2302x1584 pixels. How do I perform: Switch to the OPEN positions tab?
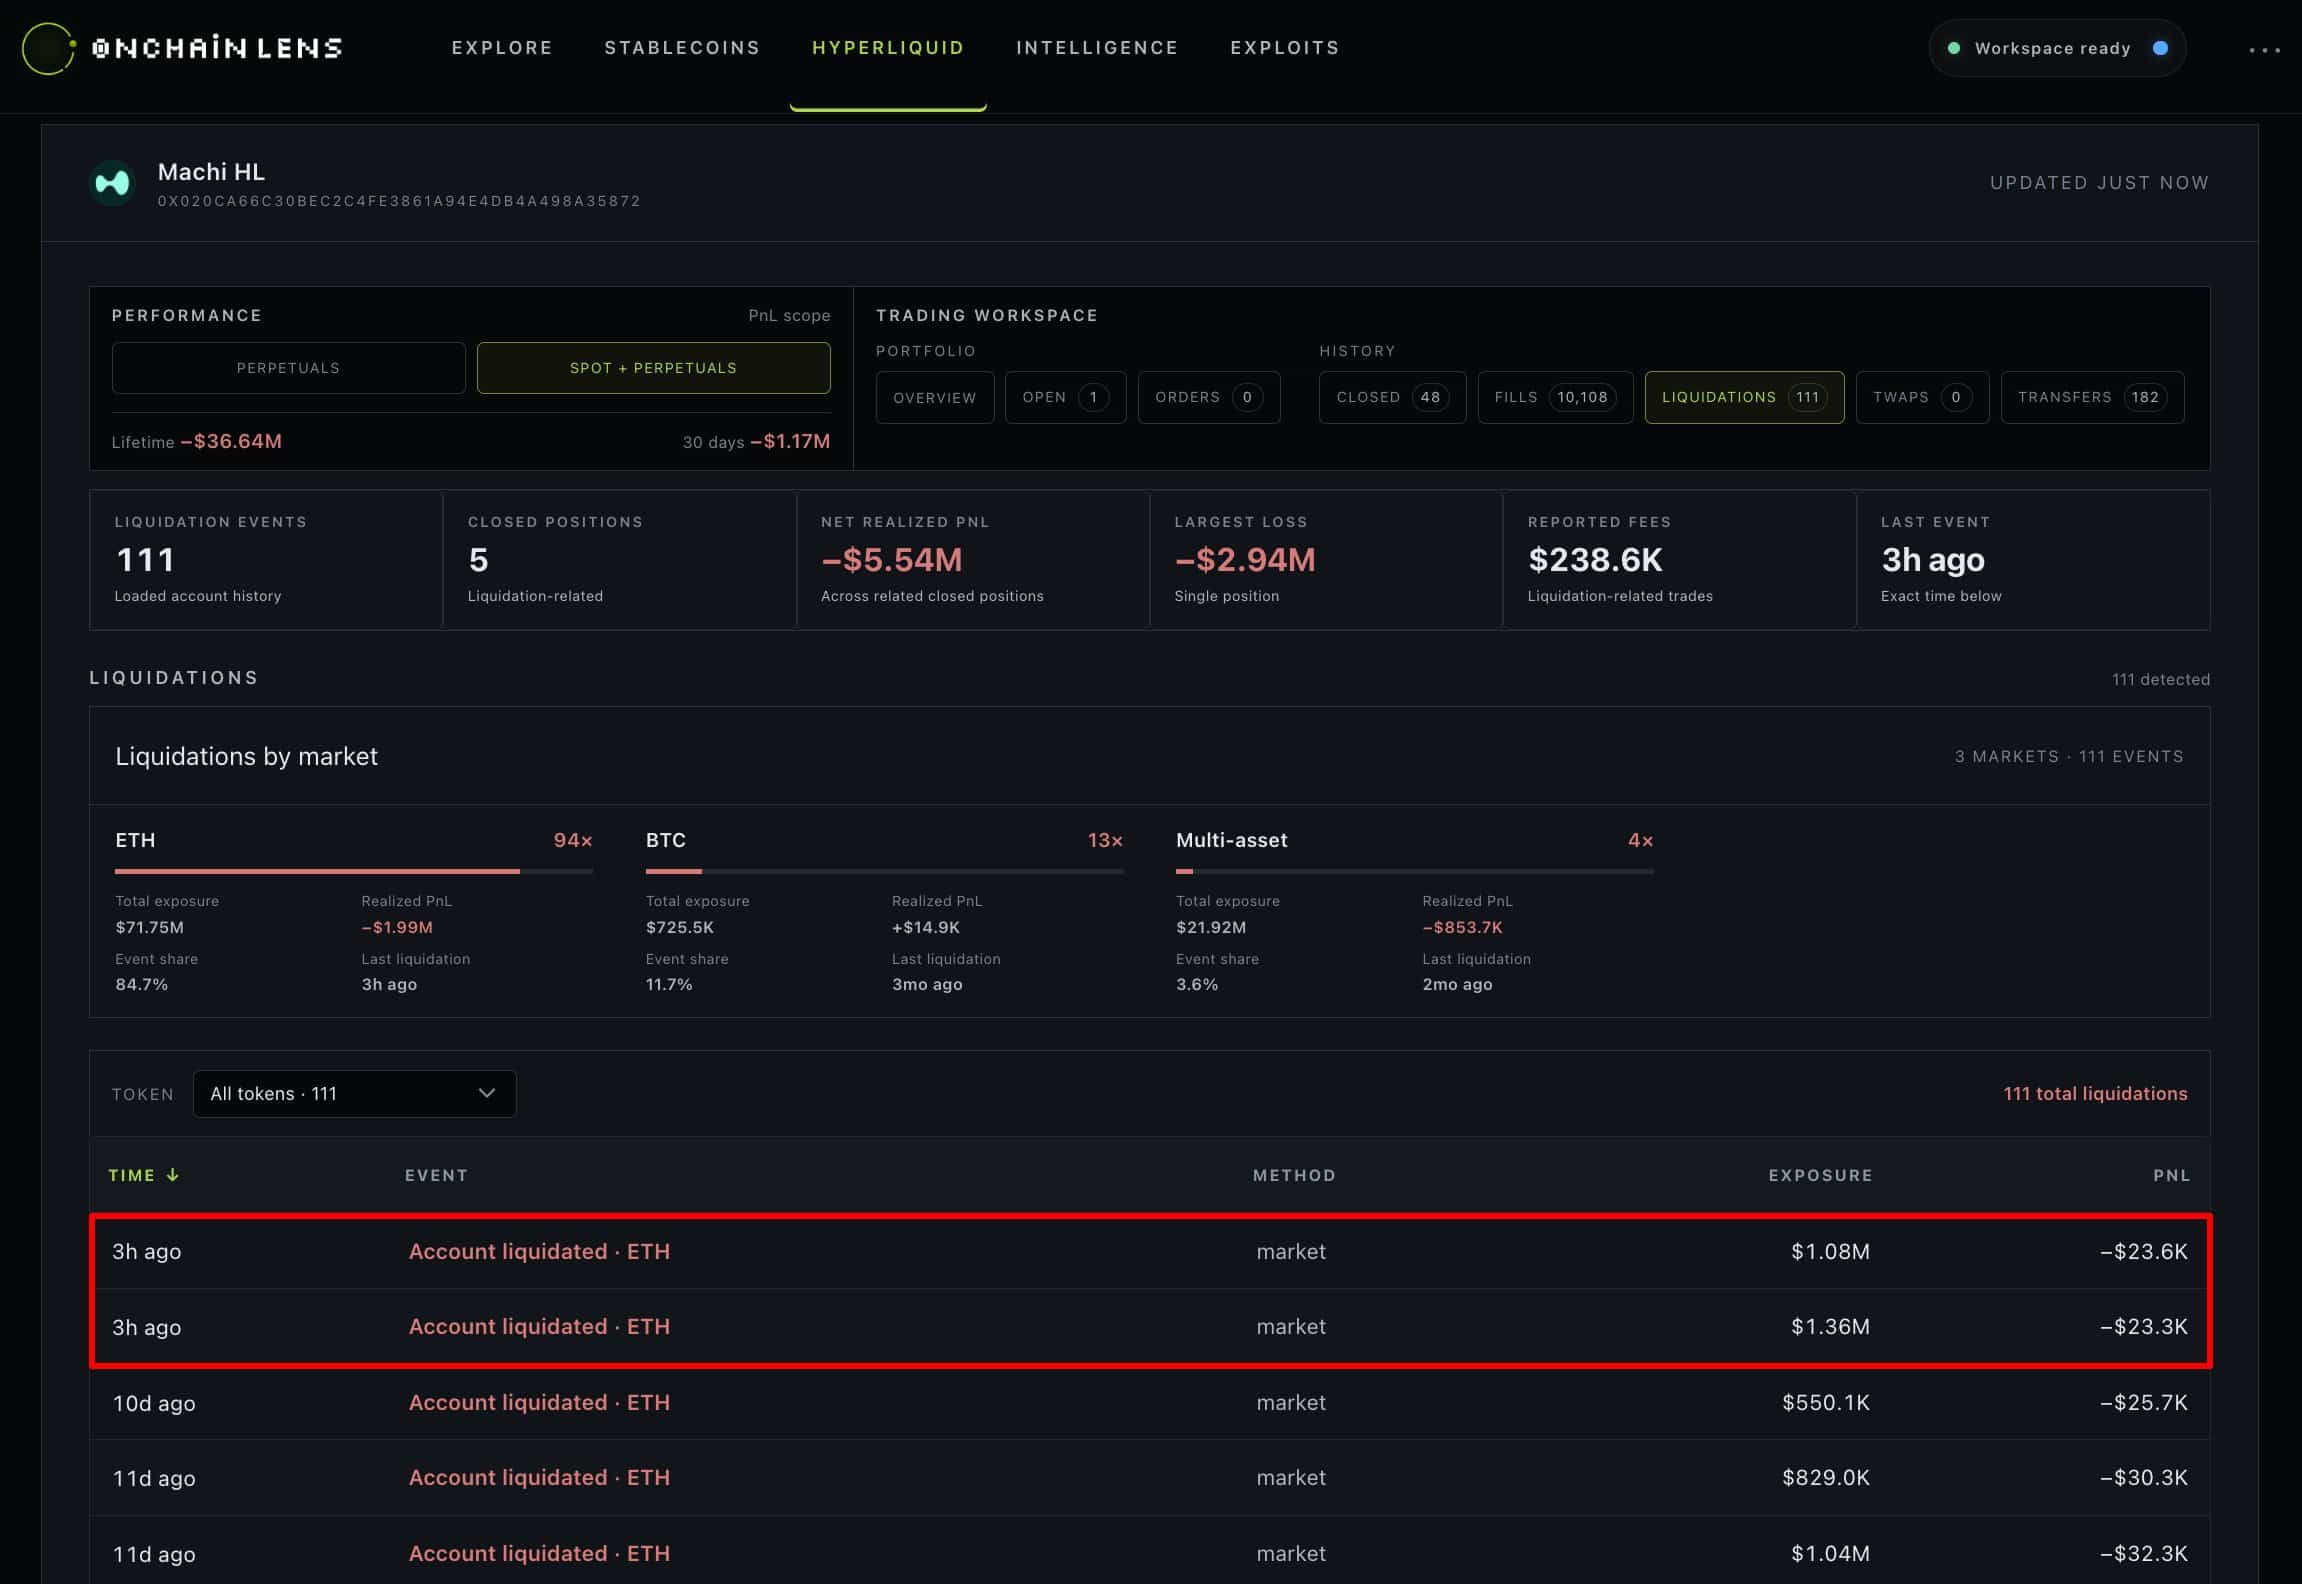click(x=1065, y=397)
